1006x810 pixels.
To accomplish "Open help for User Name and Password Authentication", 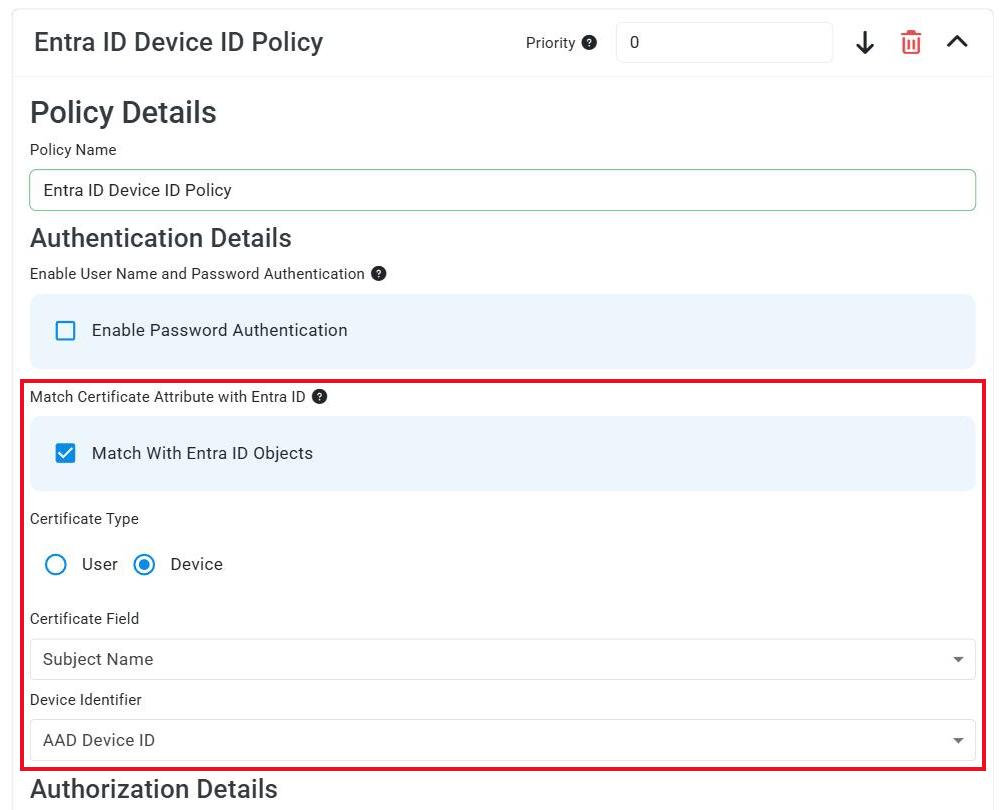I will pos(379,274).
